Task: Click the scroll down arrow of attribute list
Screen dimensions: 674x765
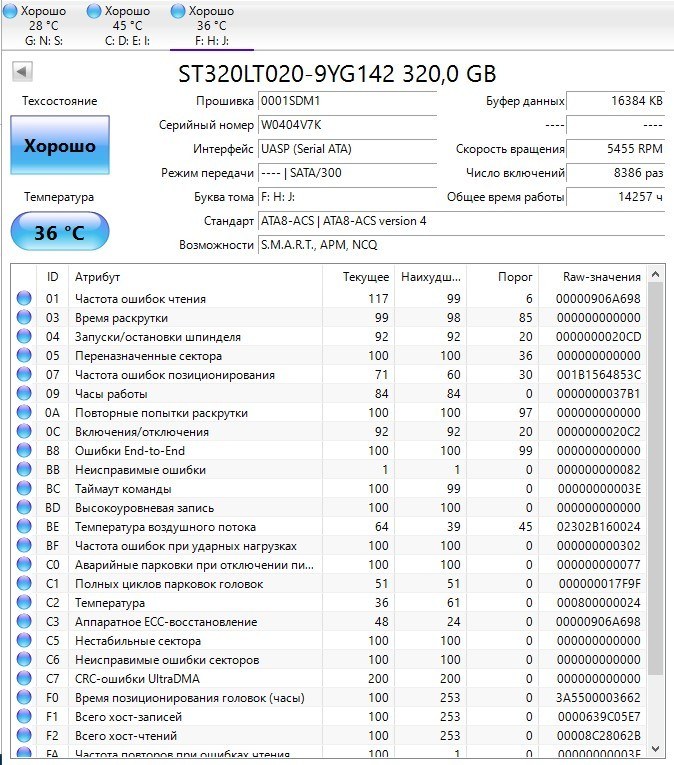Action: (655, 748)
